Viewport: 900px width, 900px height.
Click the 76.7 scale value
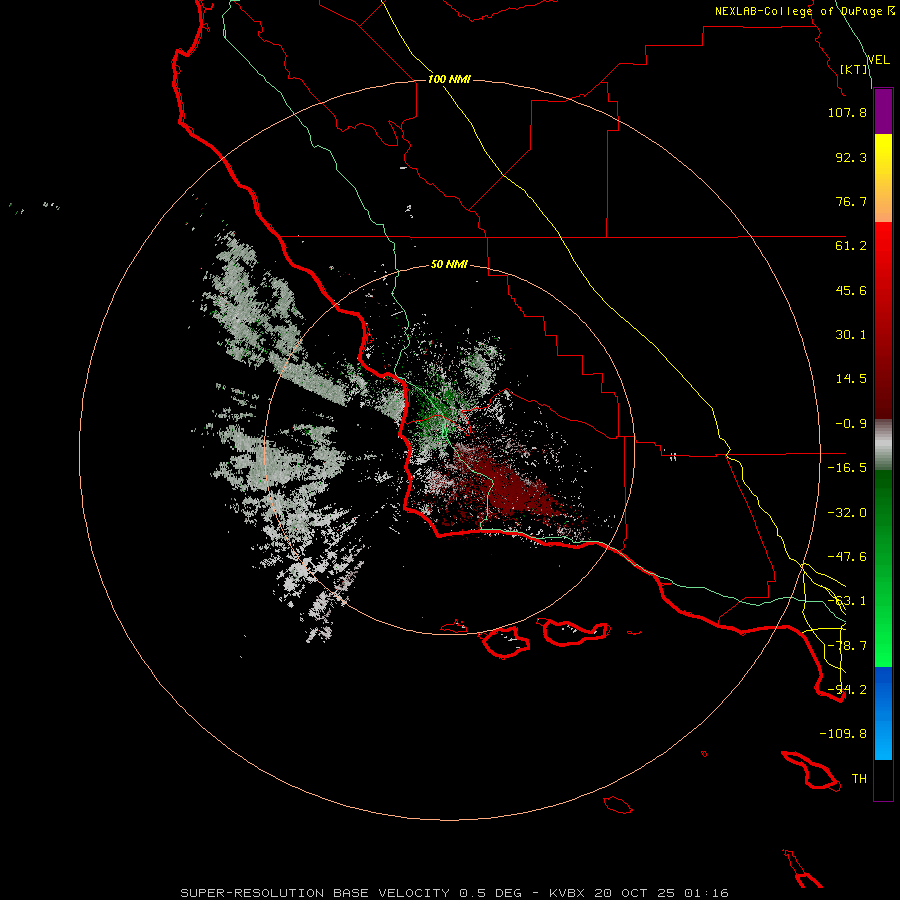(x=851, y=201)
